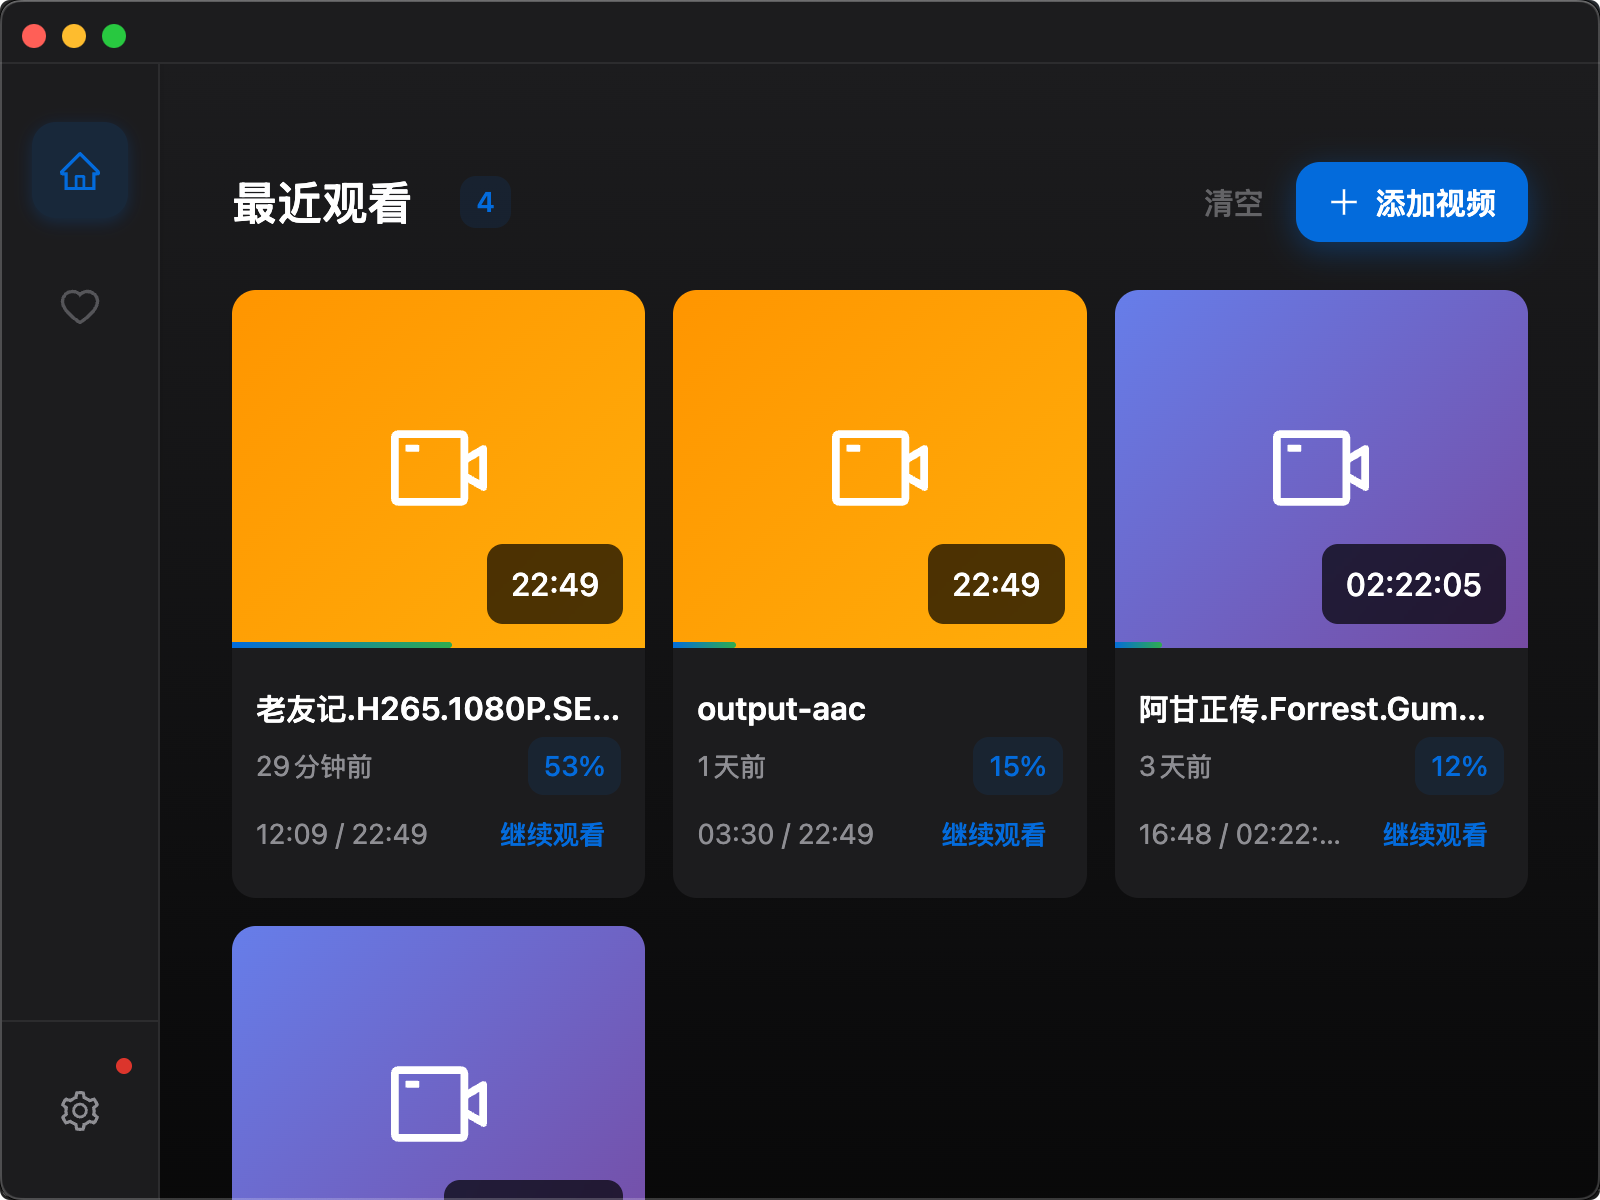Select the 53% progress badge
The height and width of the screenshot is (1200, 1600).
pyautogui.click(x=574, y=766)
